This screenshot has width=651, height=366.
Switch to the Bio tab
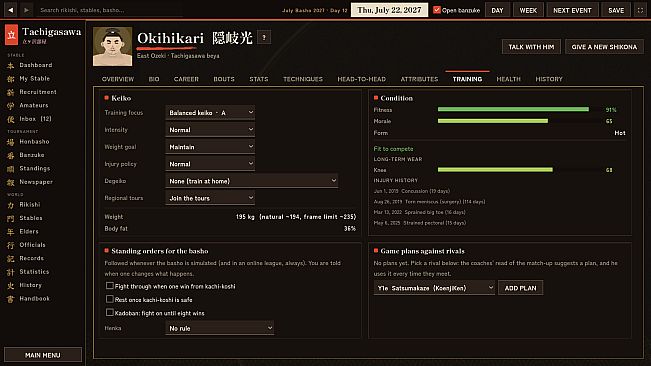(154, 79)
